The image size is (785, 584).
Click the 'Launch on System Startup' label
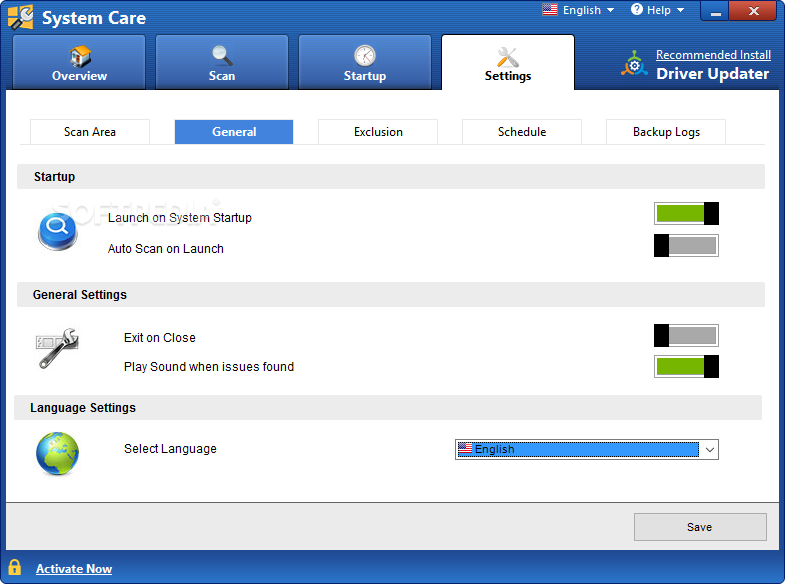pyautogui.click(x=180, y=218)
